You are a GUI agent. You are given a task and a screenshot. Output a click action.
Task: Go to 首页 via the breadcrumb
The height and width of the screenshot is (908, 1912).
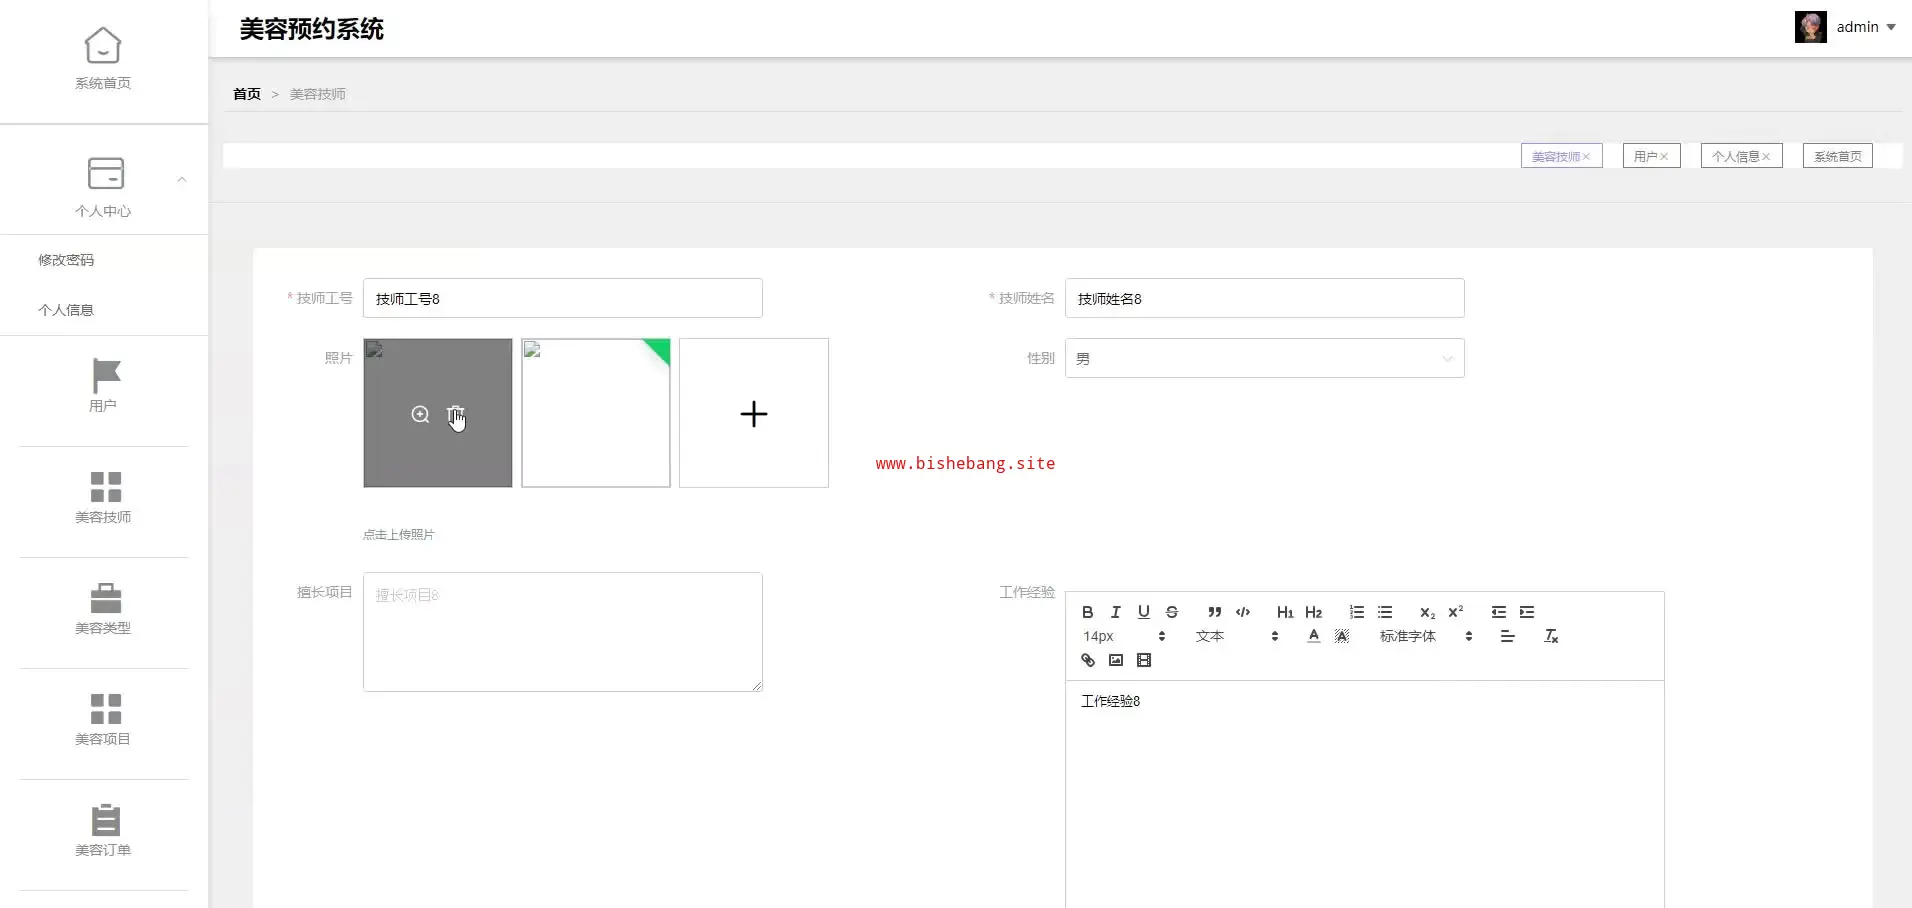click(247, 94)
